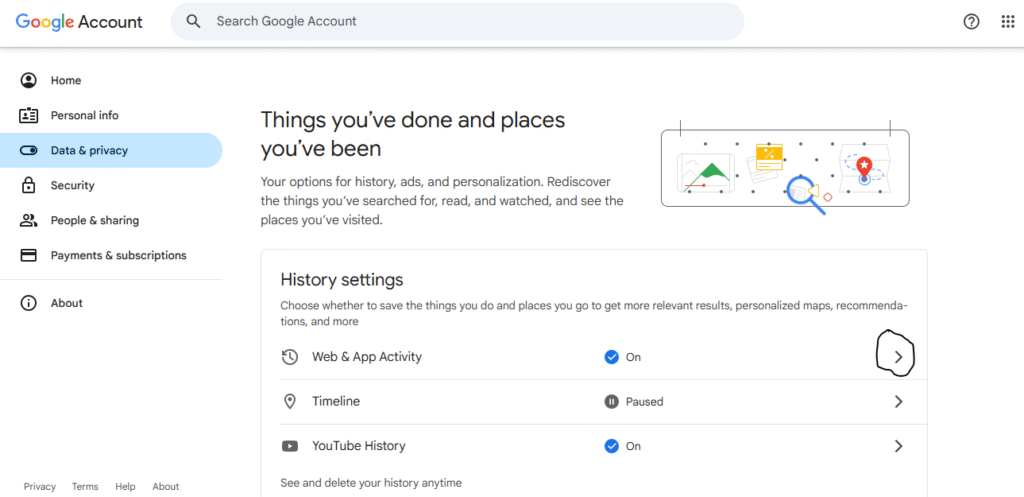Click the Web & App Activity On checkmark
Screen dimensions: 1024x497
point(611,357)
